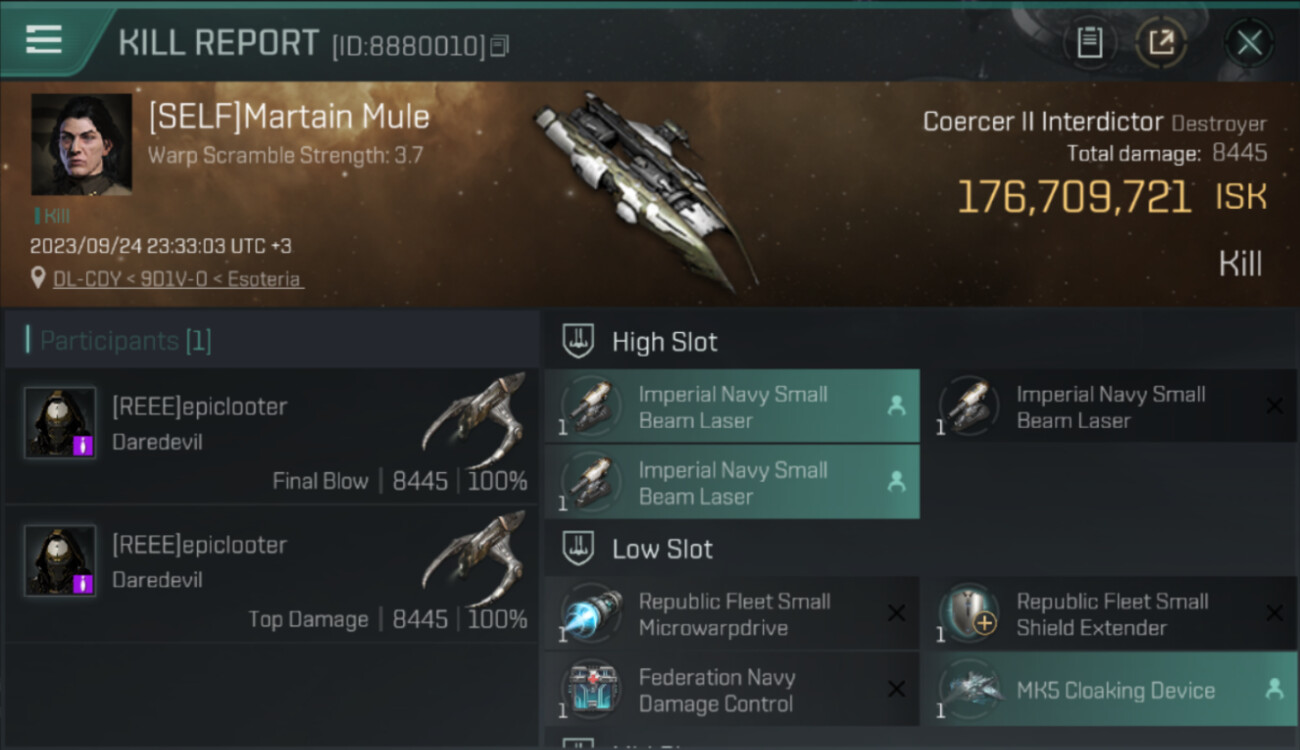Toggle the X on Republic Fleet Small Shield Extender
This screenshot has width=1300, height=750.
click(x=1274, y=614)
